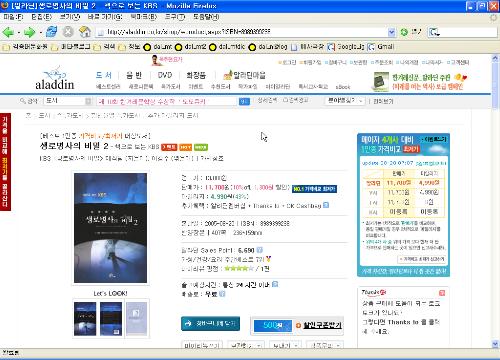Screen dimensions: 500x360
Task: Open the 파일(F) menu
Action: click(x=13, y=17)
